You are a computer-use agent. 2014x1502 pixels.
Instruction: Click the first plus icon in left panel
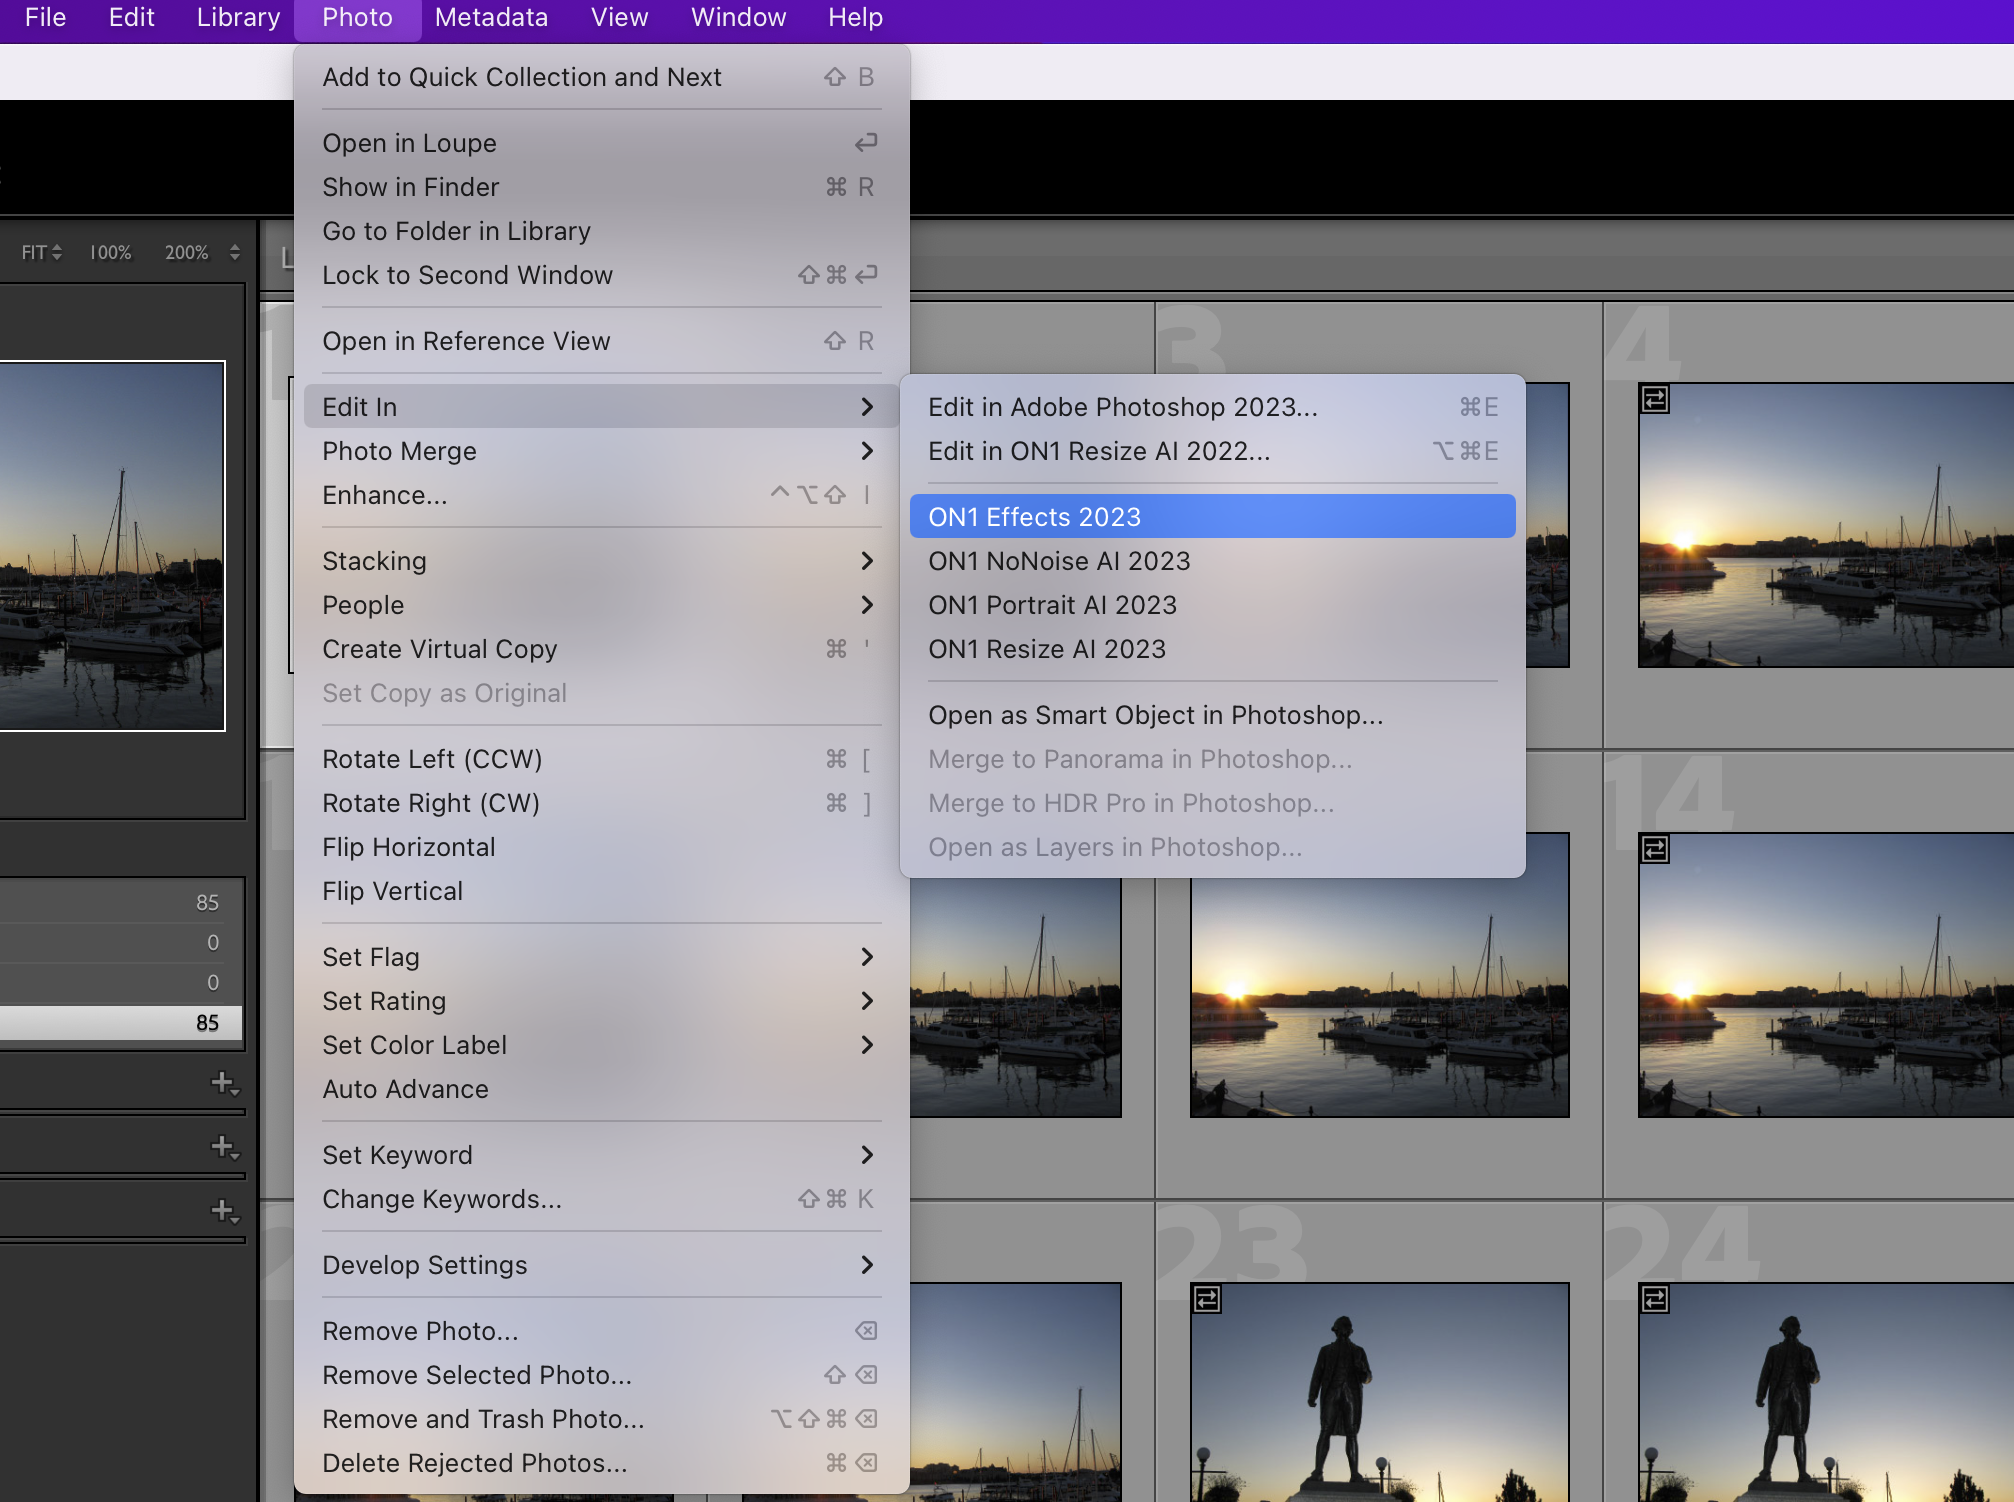225,1083
